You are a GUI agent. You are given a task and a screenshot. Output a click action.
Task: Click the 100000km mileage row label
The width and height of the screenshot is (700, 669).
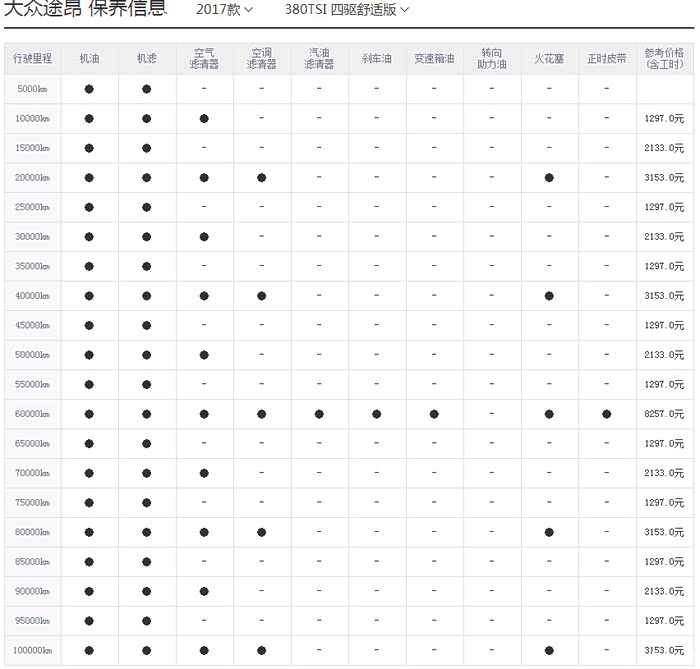click(x=32, y=650)
